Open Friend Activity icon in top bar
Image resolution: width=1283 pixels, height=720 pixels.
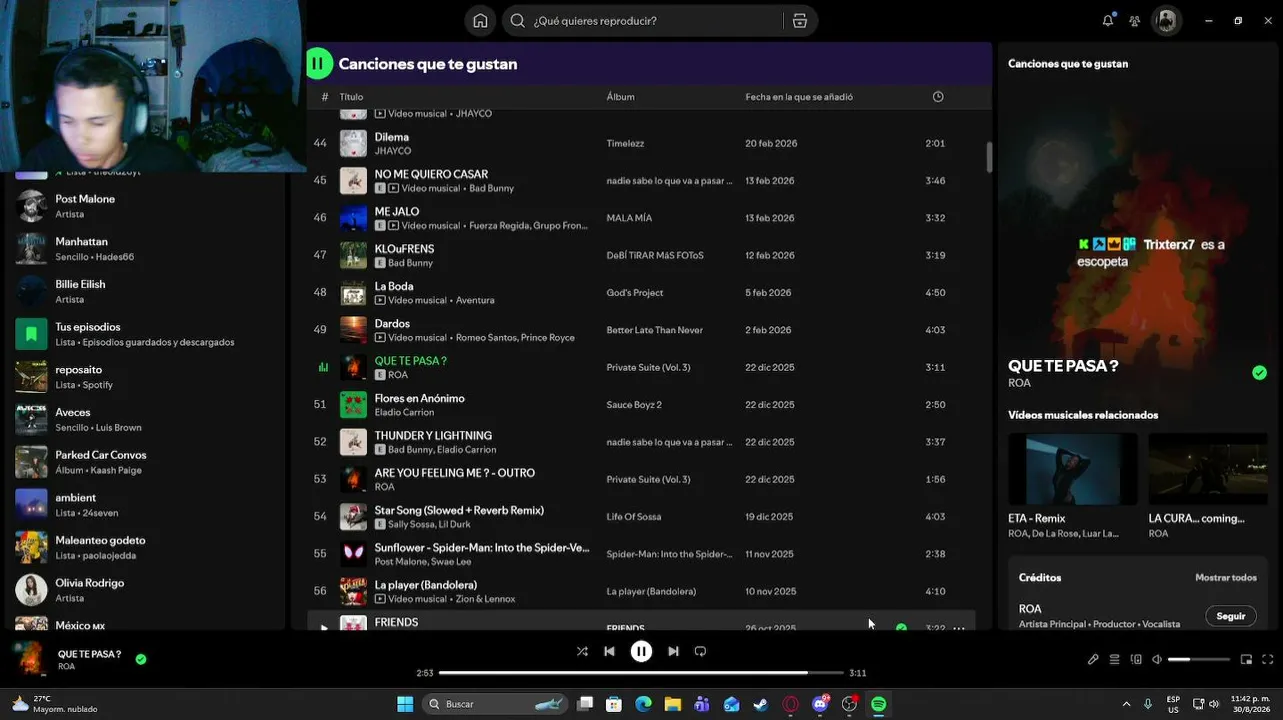coord(1135,21)
